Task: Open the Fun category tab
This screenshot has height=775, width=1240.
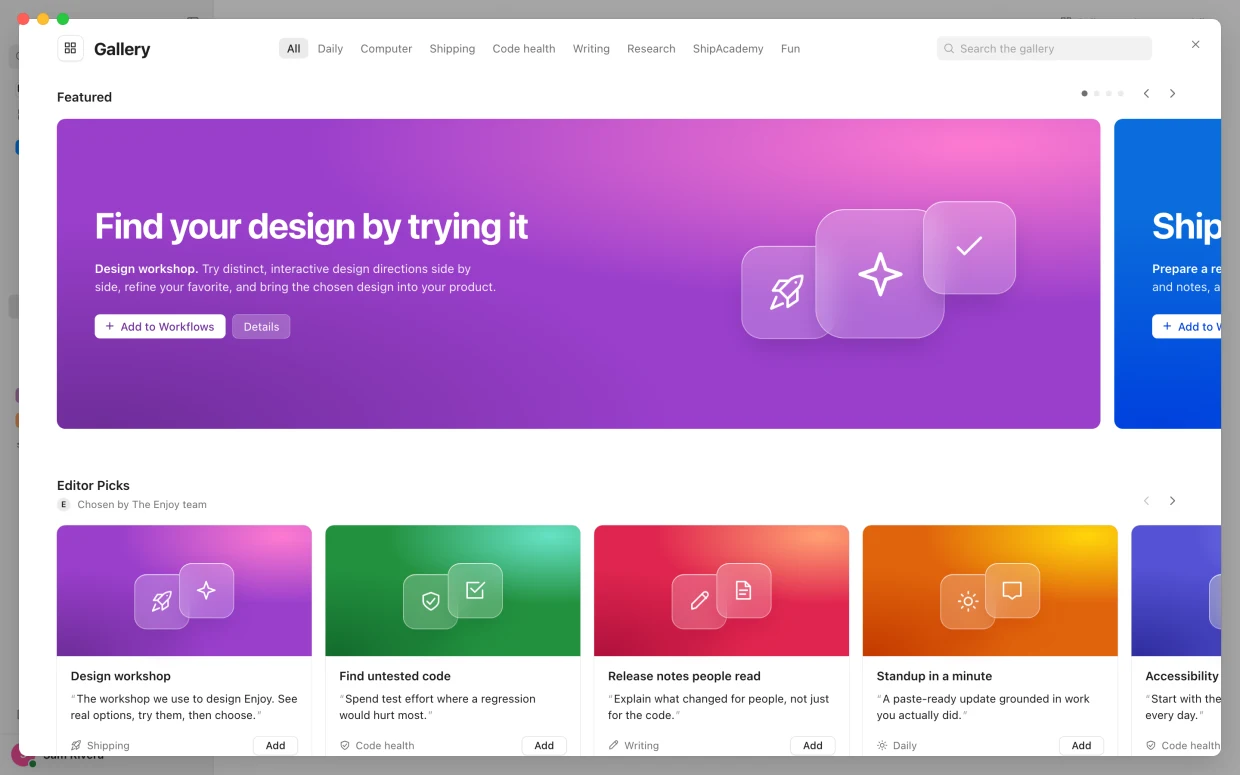Action: (x=790, y=48)
